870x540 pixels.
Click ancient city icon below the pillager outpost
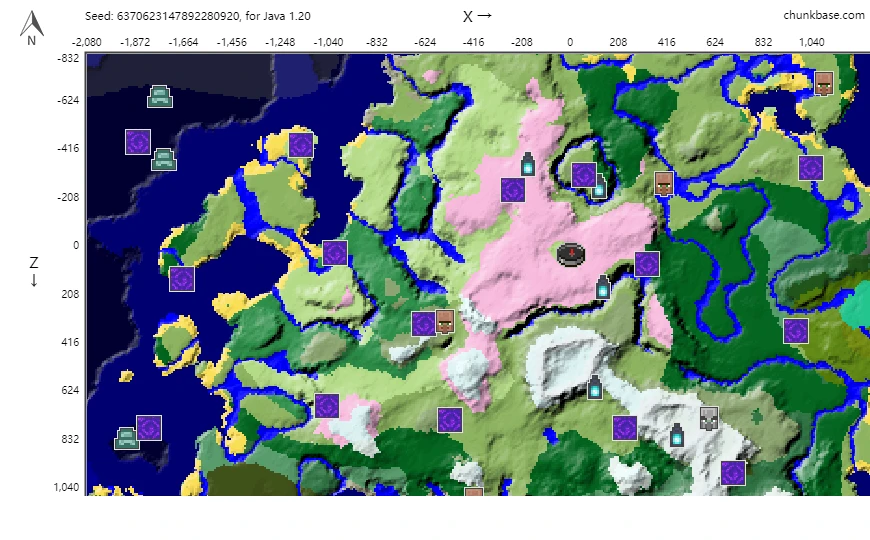click(676, 435)
